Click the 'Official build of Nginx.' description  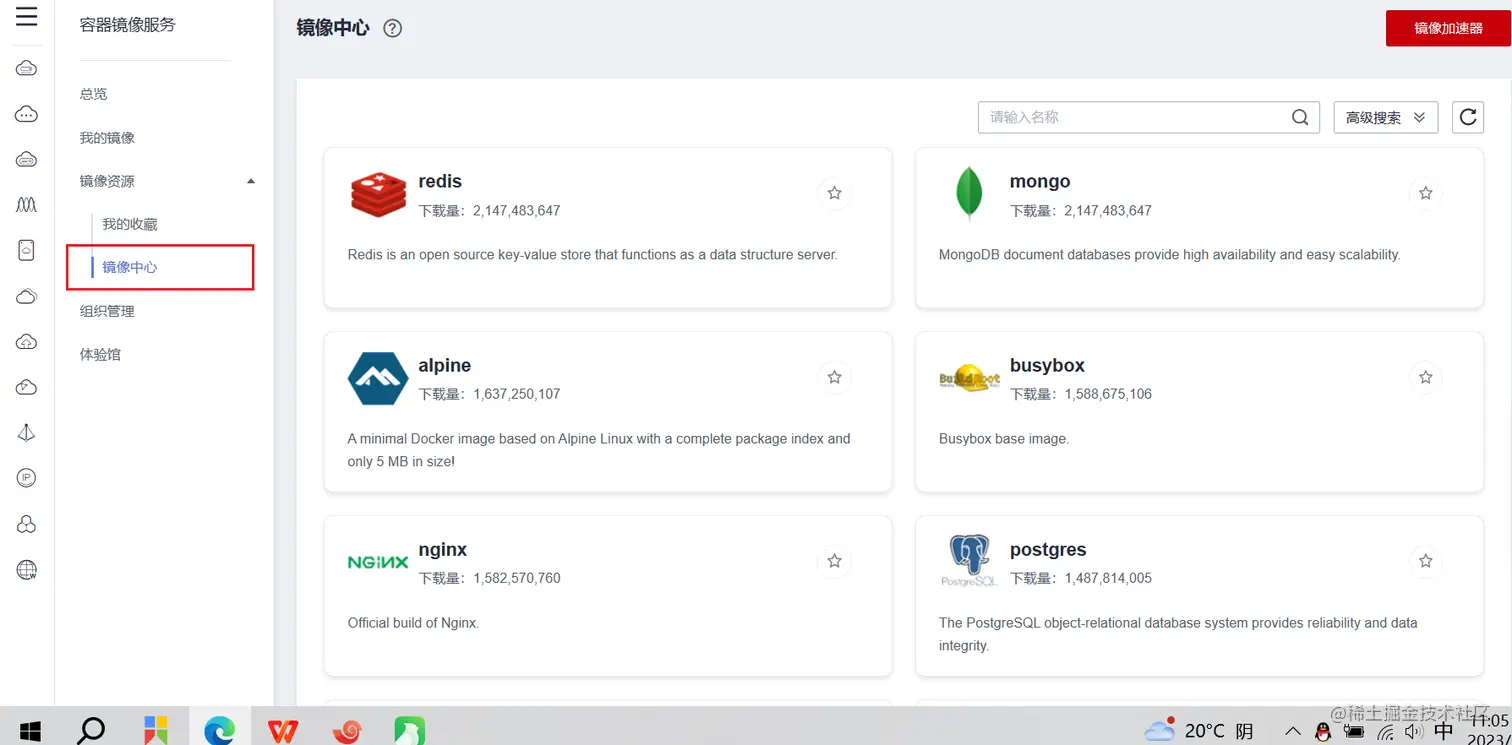tap(413, 623)
